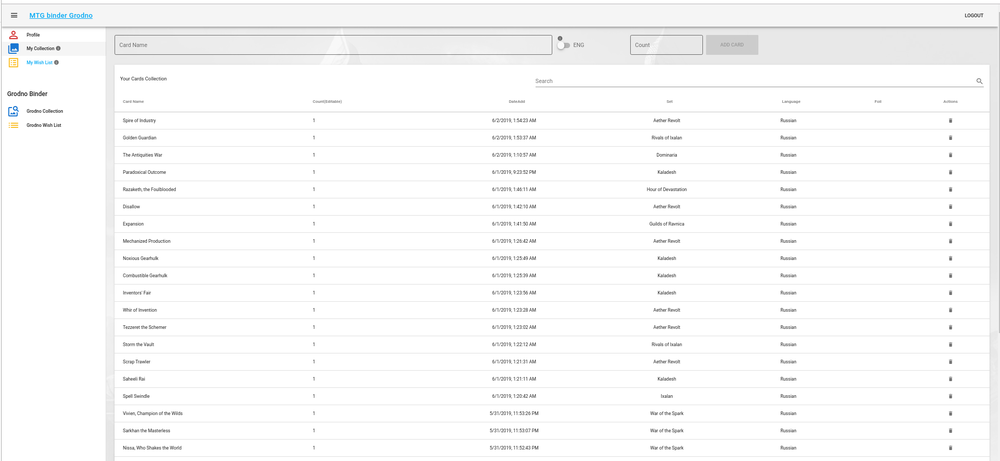Sort table by DateAdd column header
The width and height of the screenshot is (1000, 461).
pos(516,101)
